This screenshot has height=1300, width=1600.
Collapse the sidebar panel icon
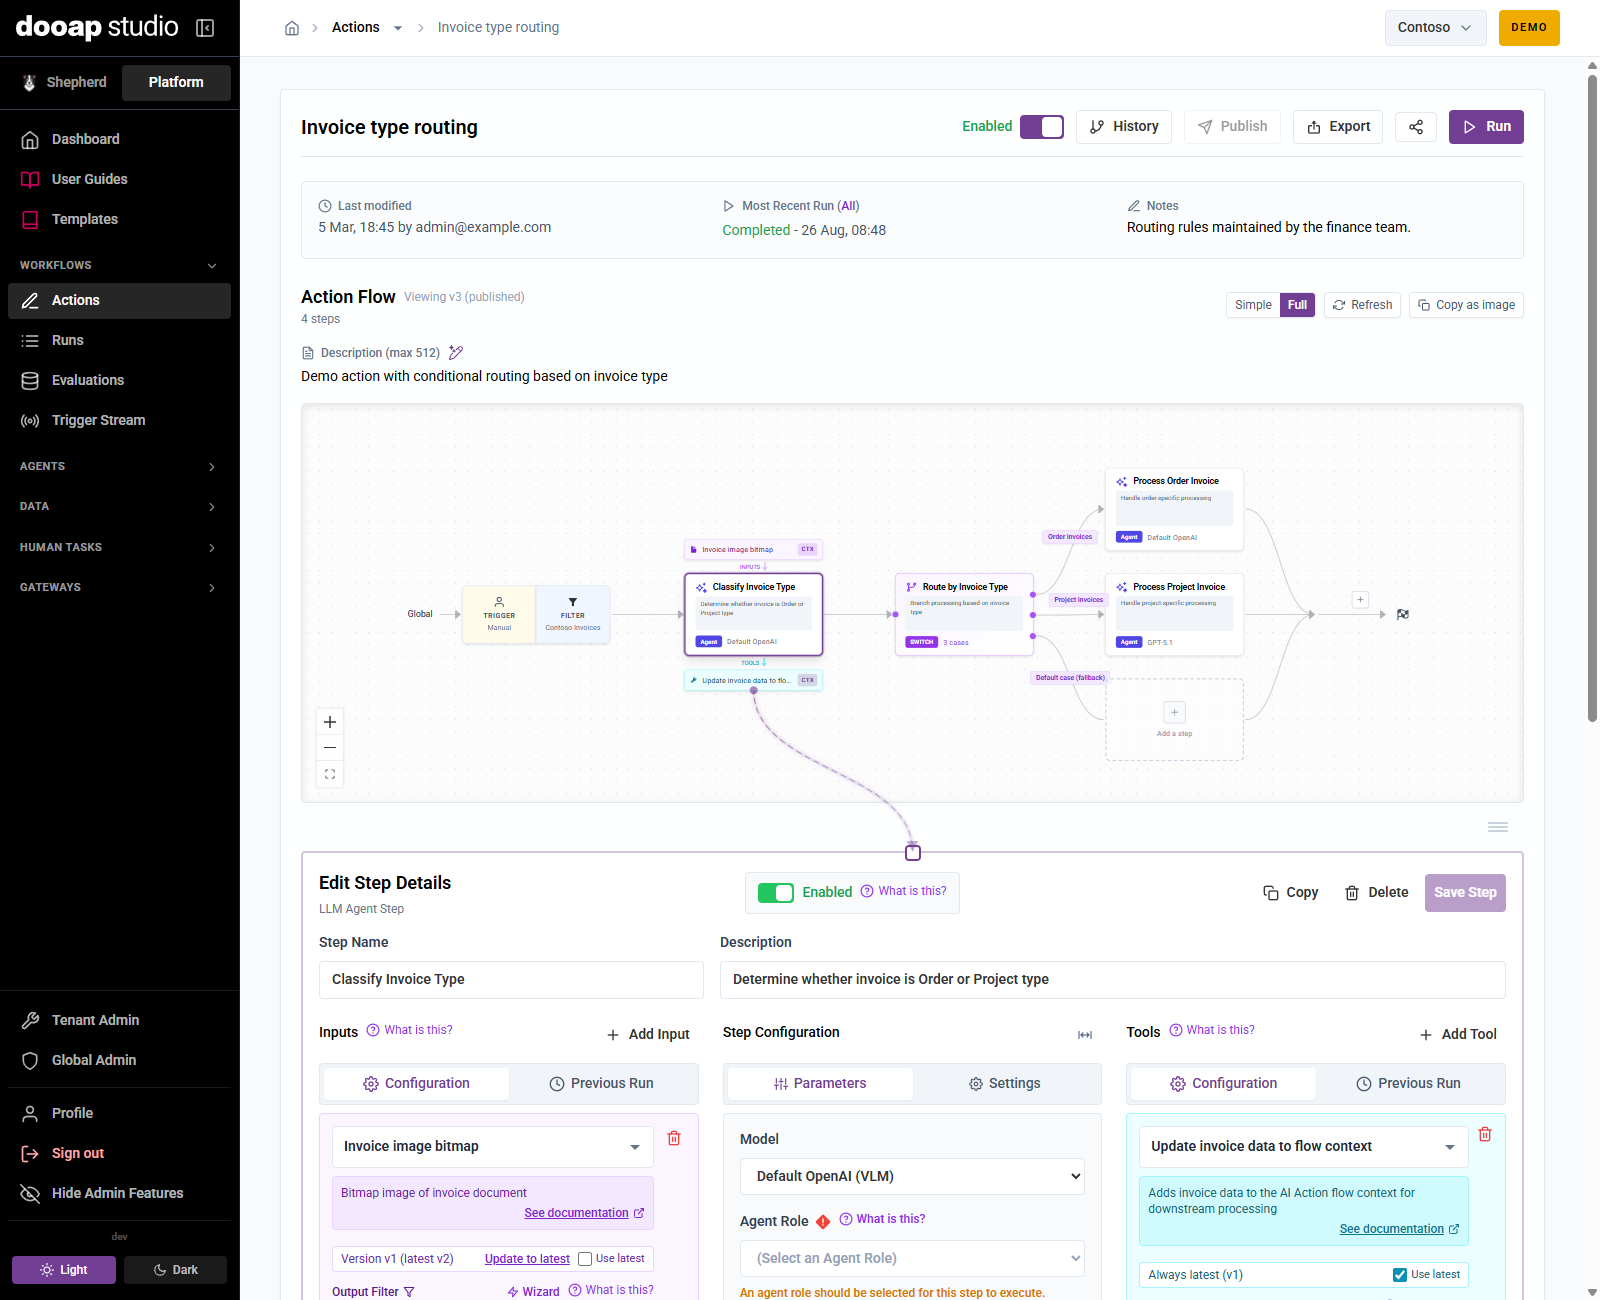(x=205, y=28)
